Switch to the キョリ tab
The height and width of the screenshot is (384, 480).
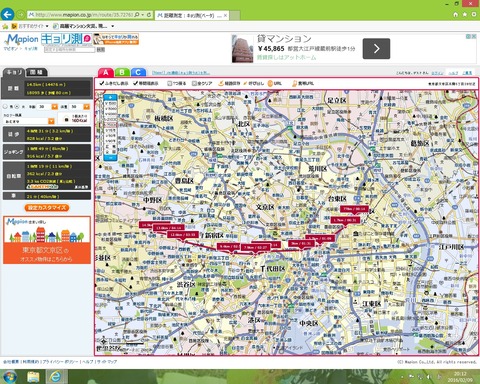coord(13,72)
